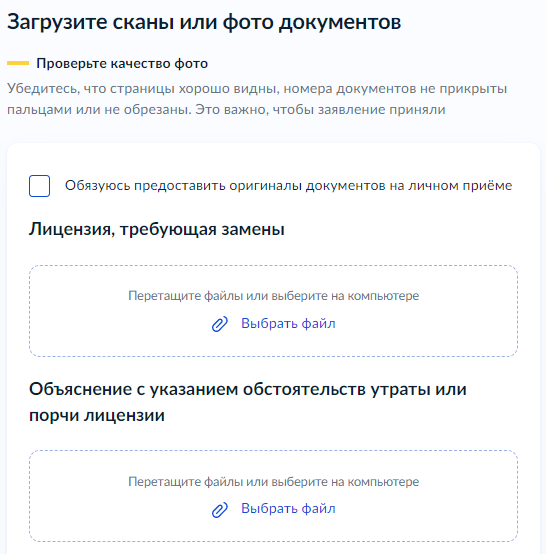Click the label Обязуюсь предоставить оригиналы на личном приёме
The height and width of the screenshot is (554, 546).
click(x=288, y=185)
